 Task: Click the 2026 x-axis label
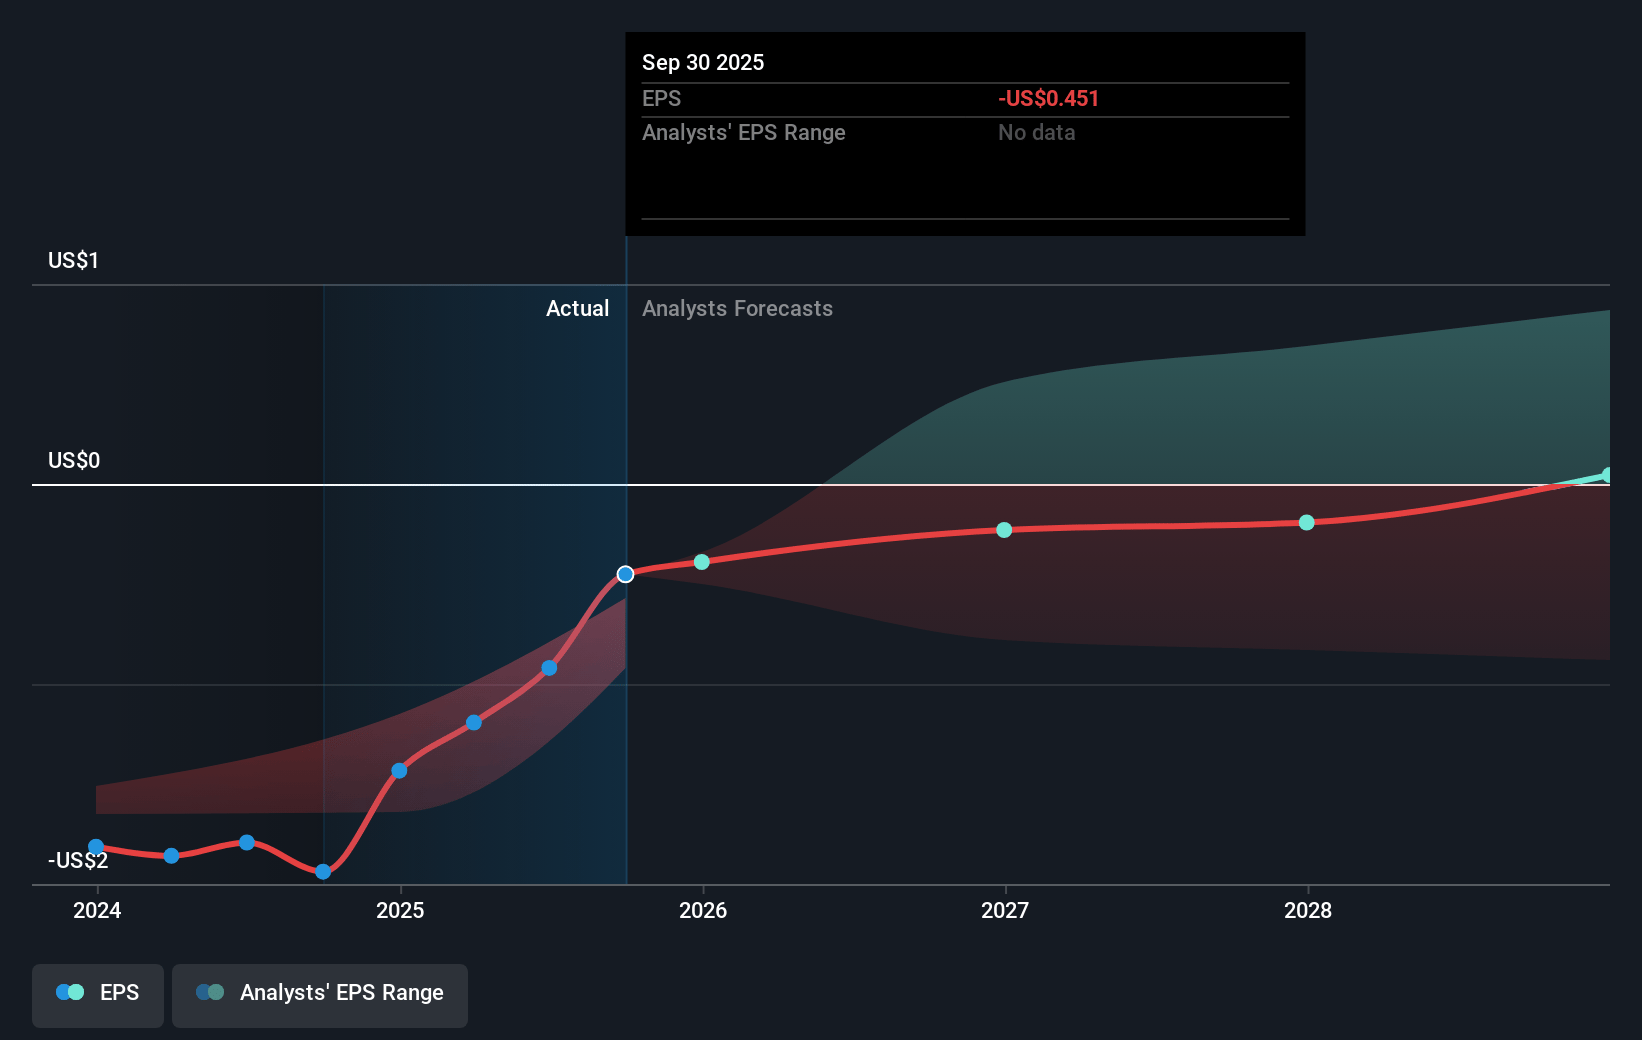702,910
